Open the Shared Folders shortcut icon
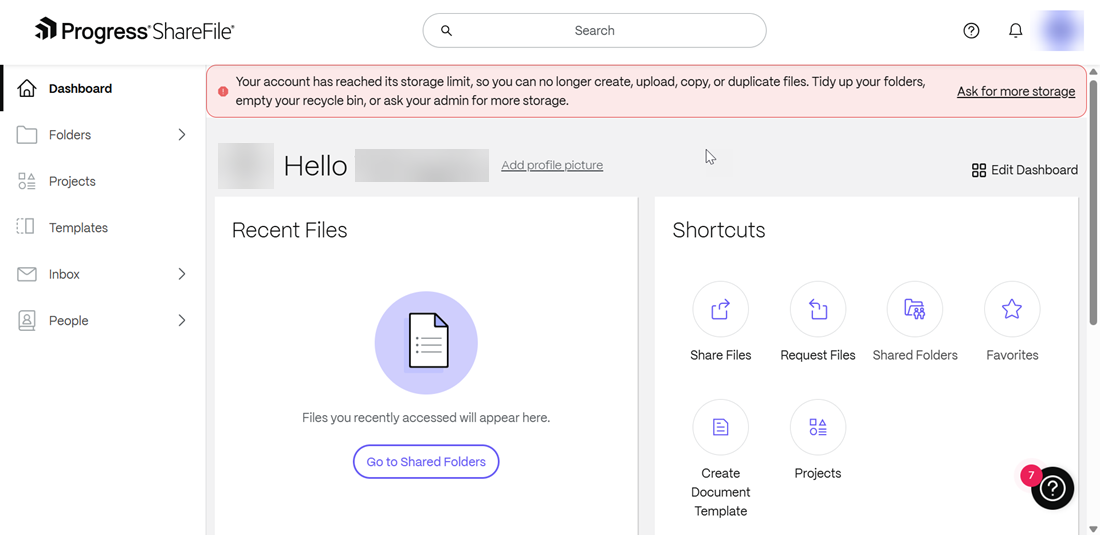The height and width of the screenshot is (535, 1100). [914, 310]
